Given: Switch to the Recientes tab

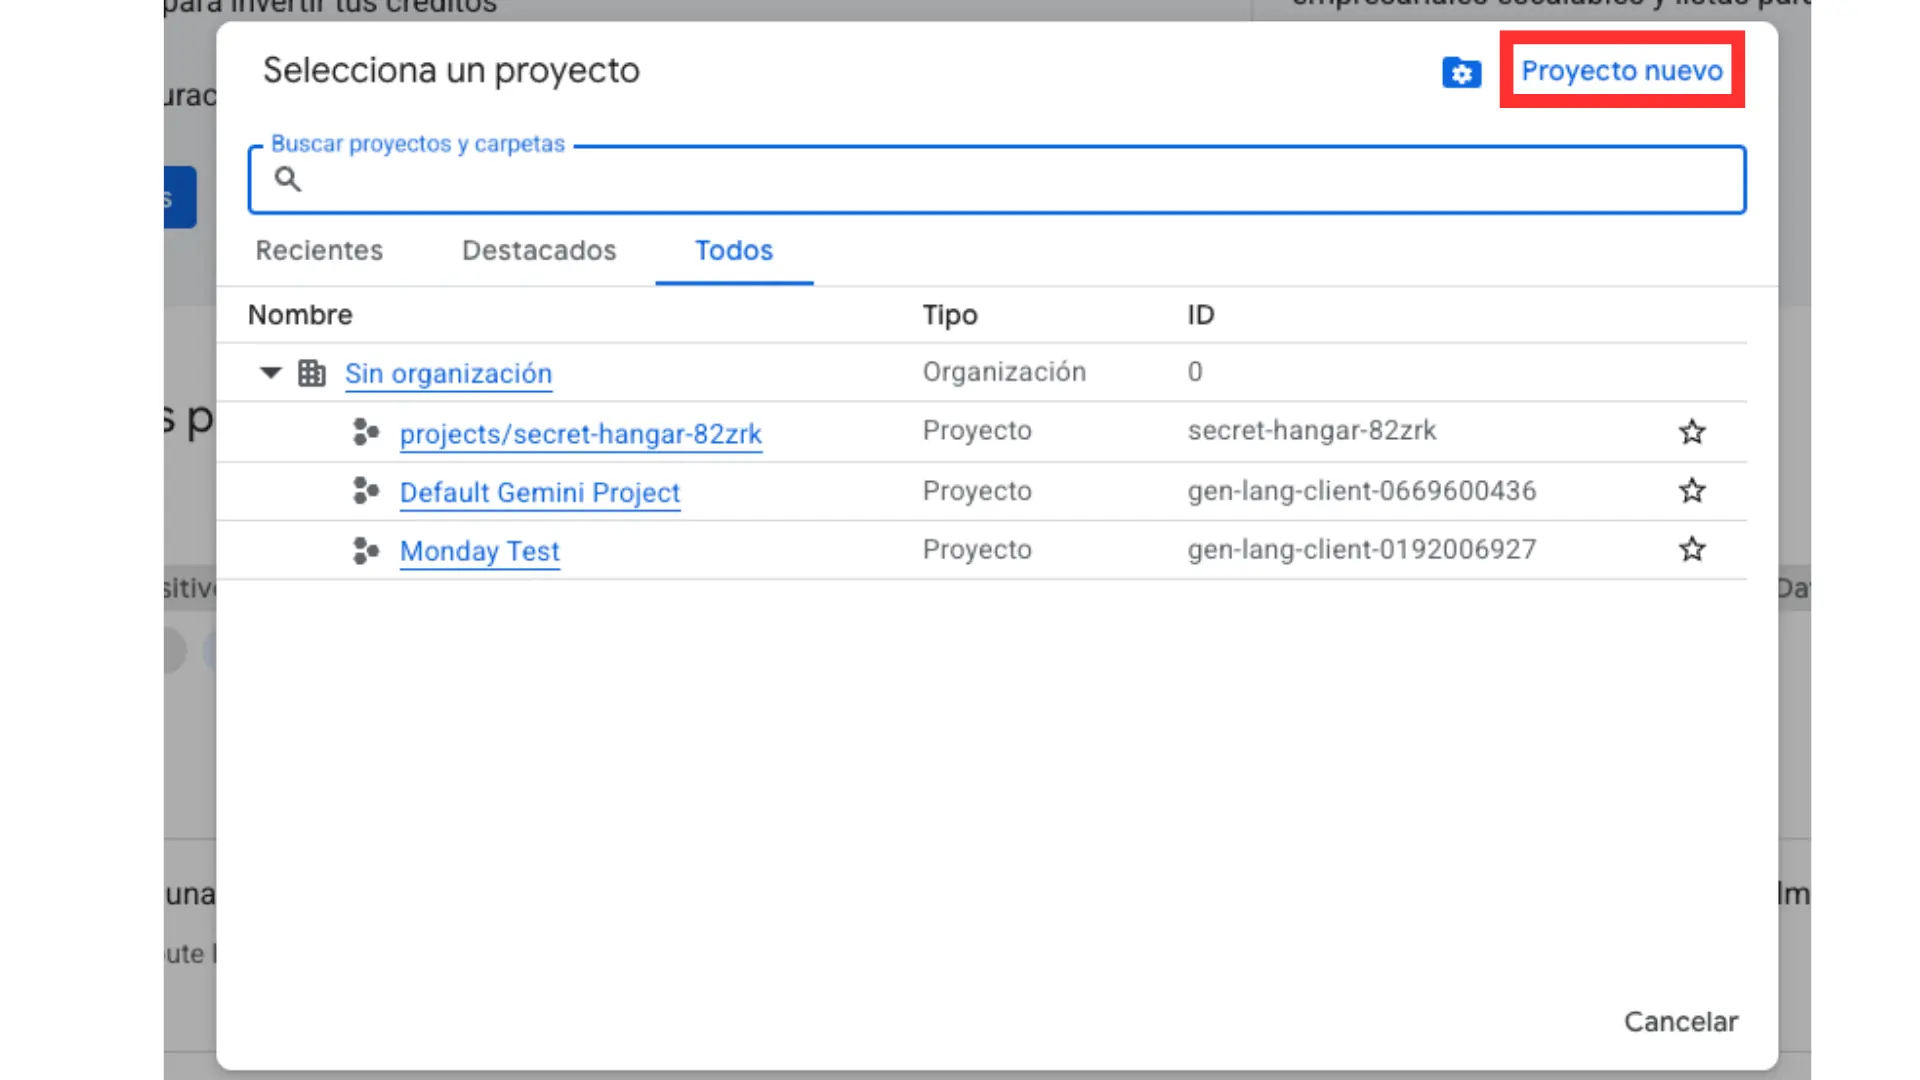Looking at the screenshot, I should coord(319,250).
